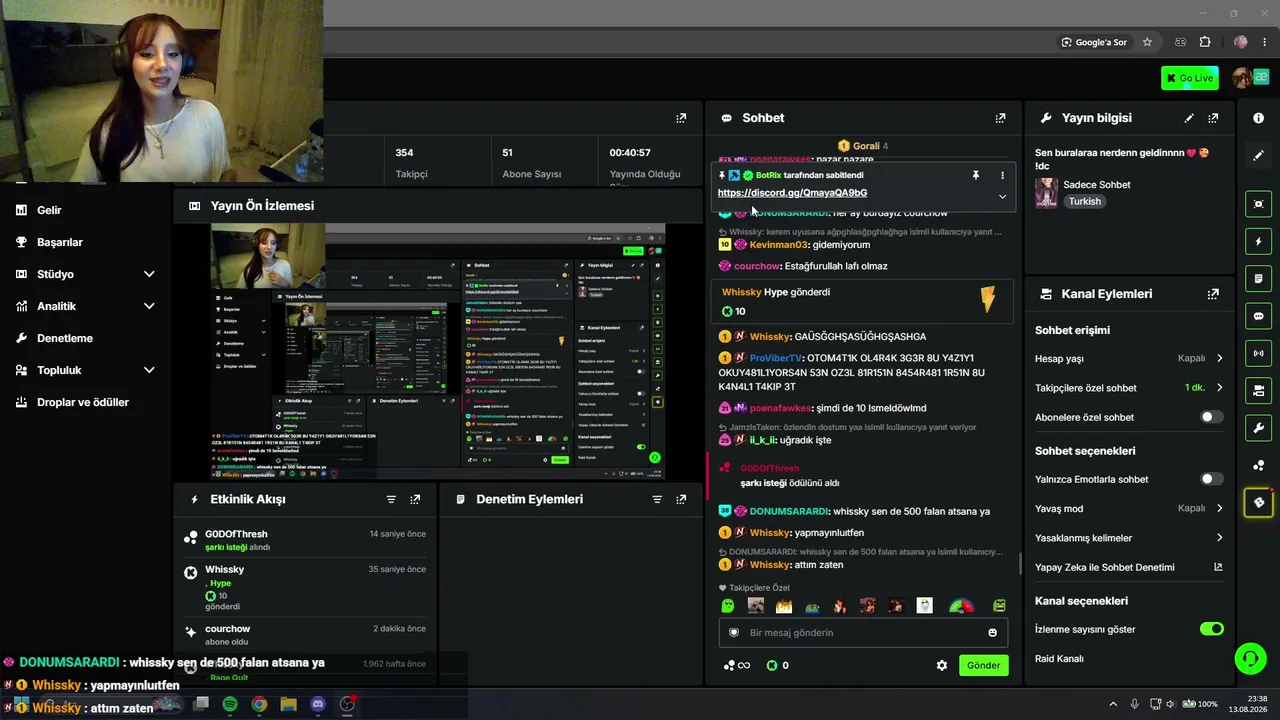Click the pencil icon in right rail
Image resolution: width=1280 pixels, height=720 pixels.
pos(1258,155)
